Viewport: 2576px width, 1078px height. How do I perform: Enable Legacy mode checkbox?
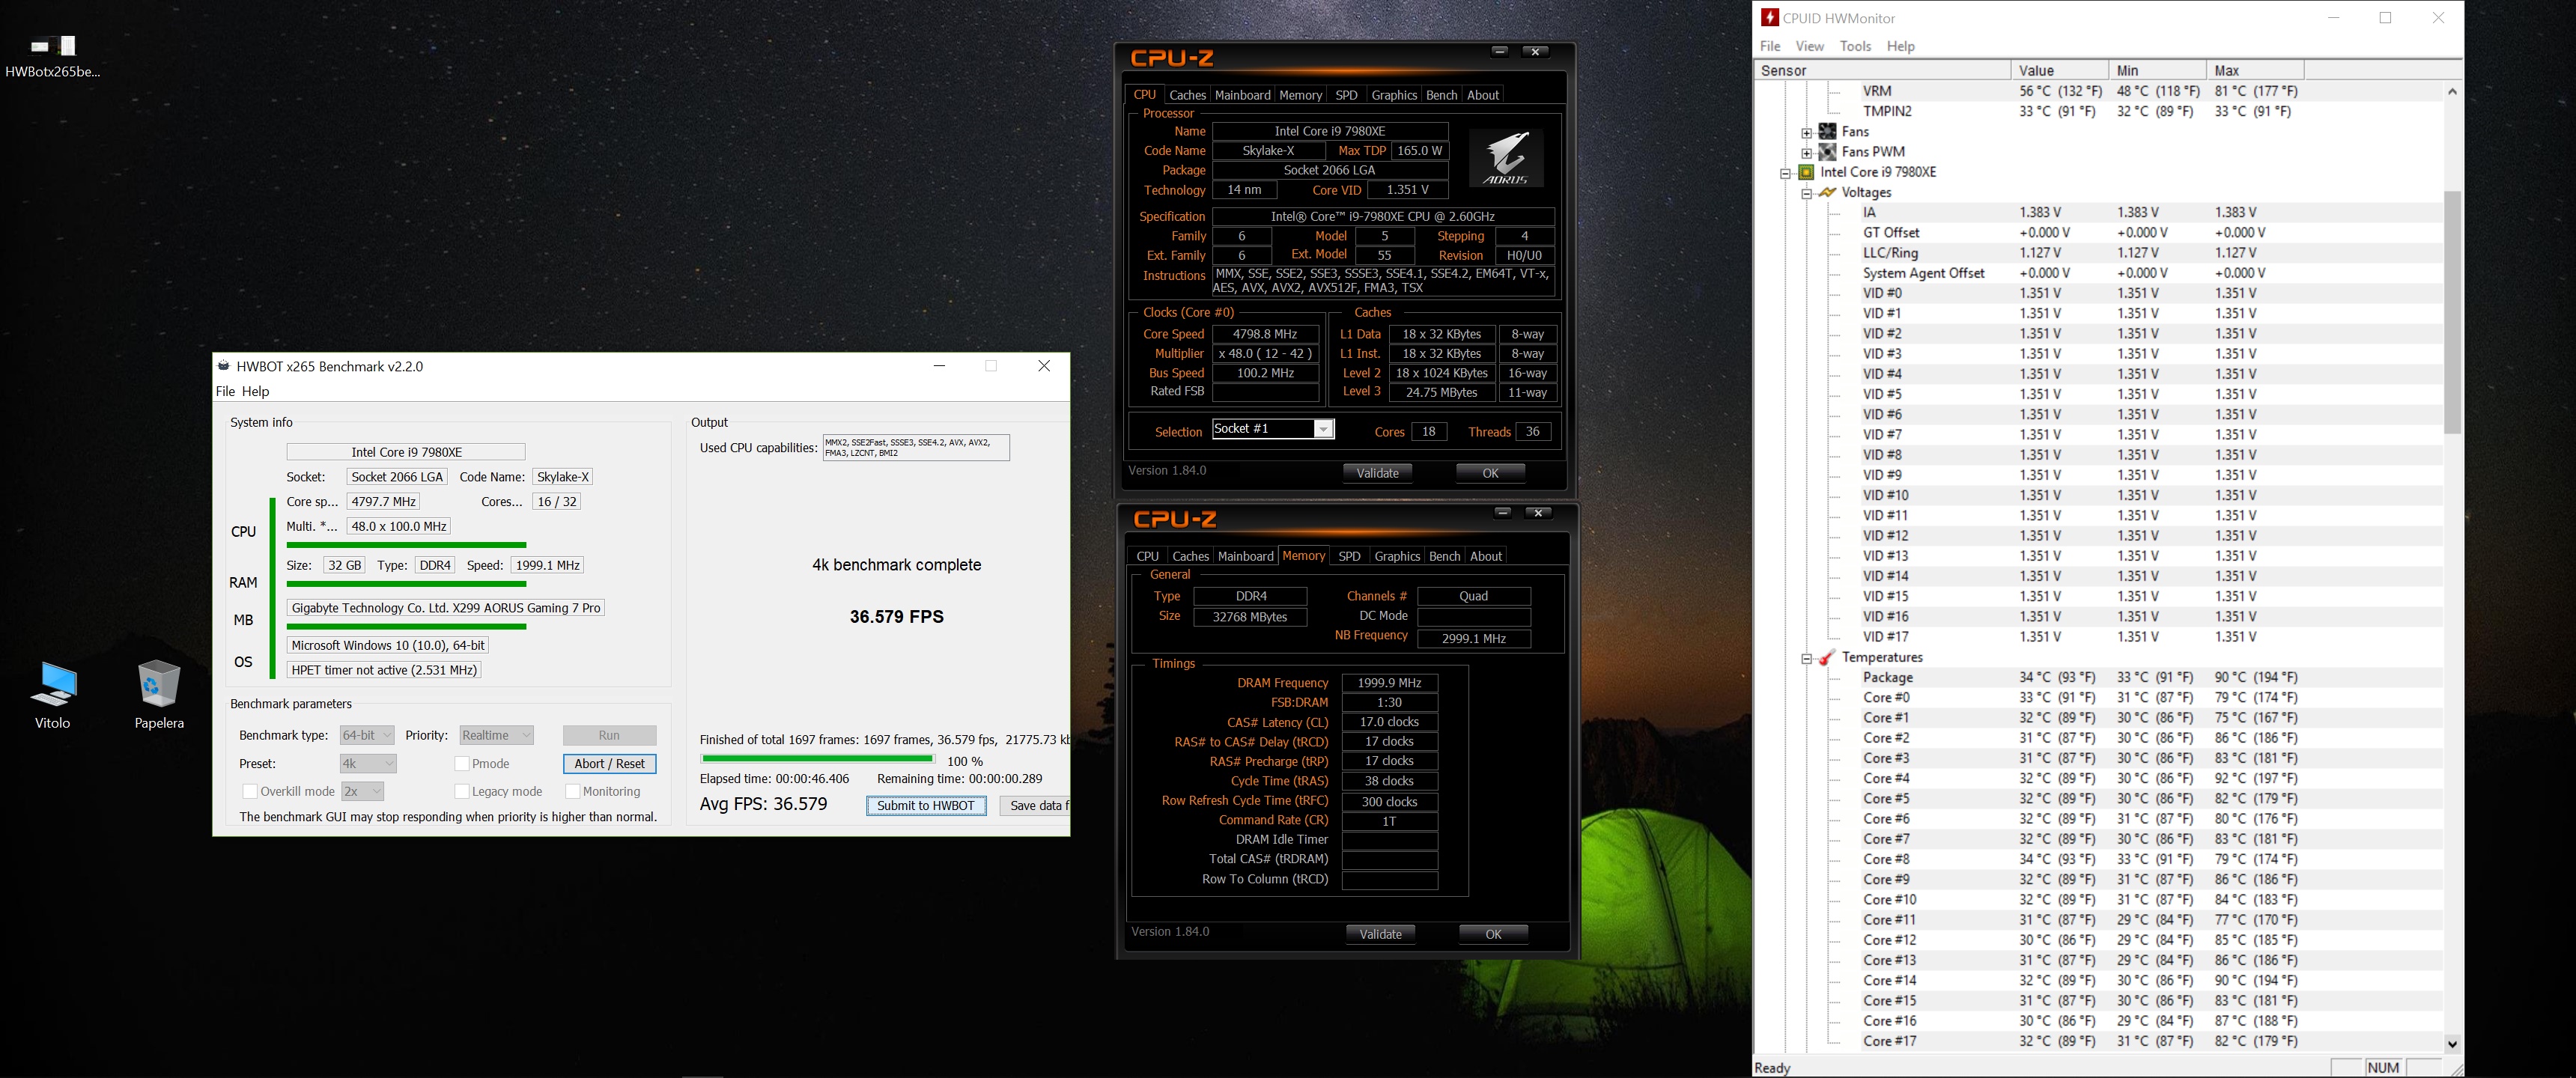[x=461, y=791]
